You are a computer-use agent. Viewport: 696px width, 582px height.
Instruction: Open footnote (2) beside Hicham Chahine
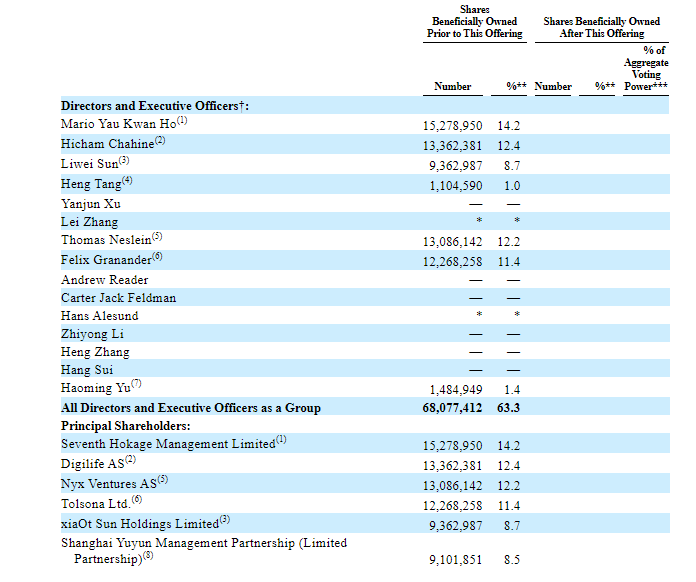coord(159,141)
